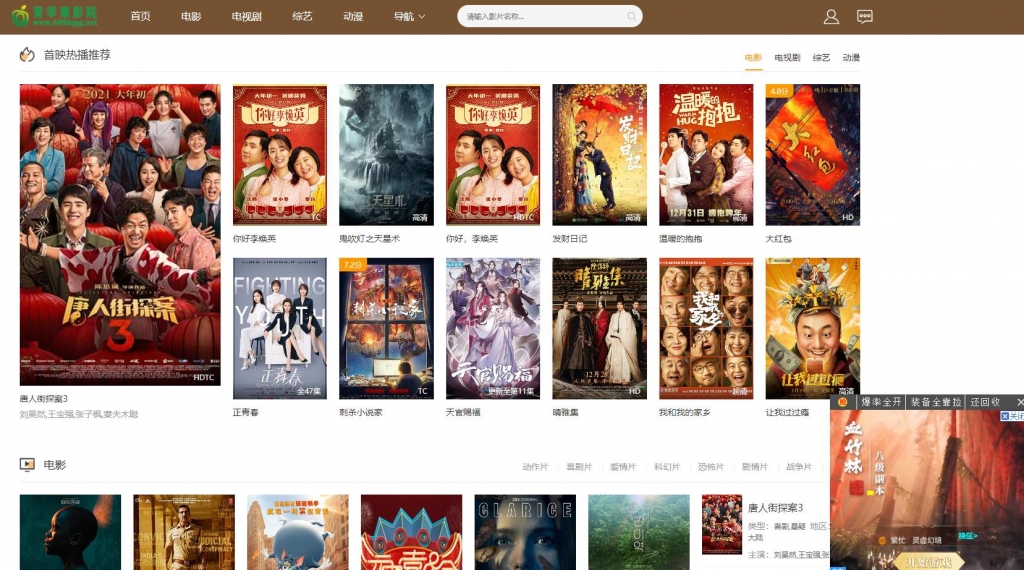Viewport: 1024px width, 570px height.
Task: Open 动漫 in the top navigation
Action: pyautogui.click(x=353, y=16)
